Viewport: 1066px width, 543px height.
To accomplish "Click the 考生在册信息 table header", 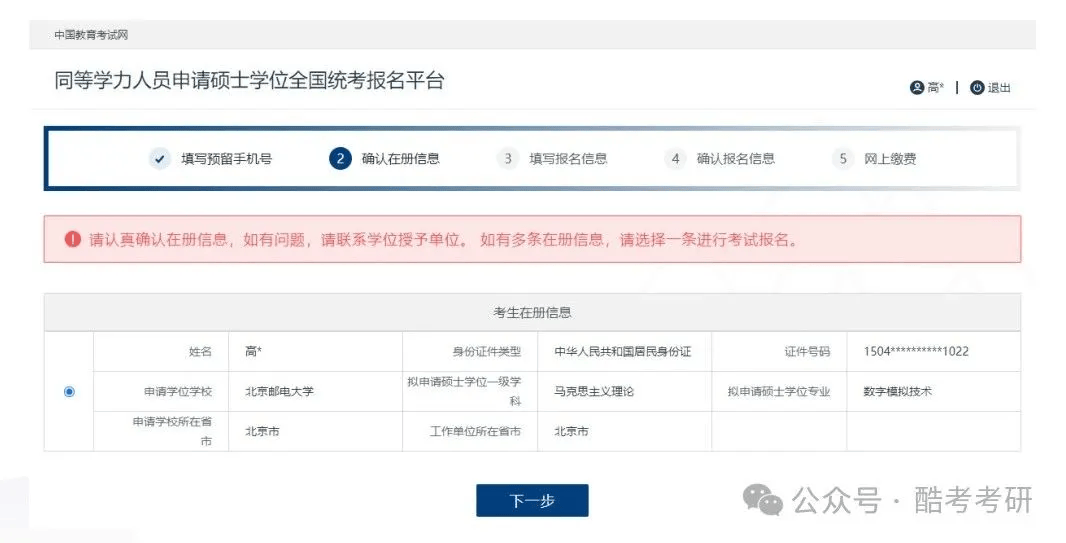I will point(532,313).
